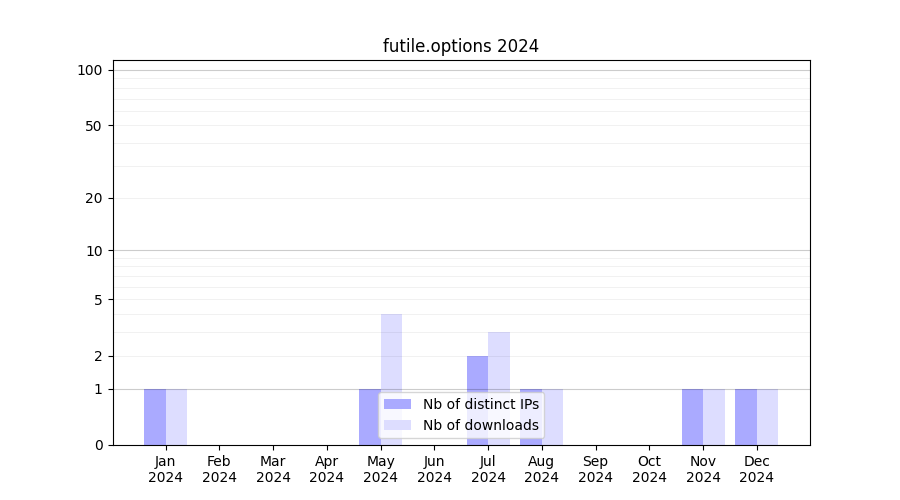Click the "100" y-axis tick label
Screen dimensions: 900x500
[90, 70]
